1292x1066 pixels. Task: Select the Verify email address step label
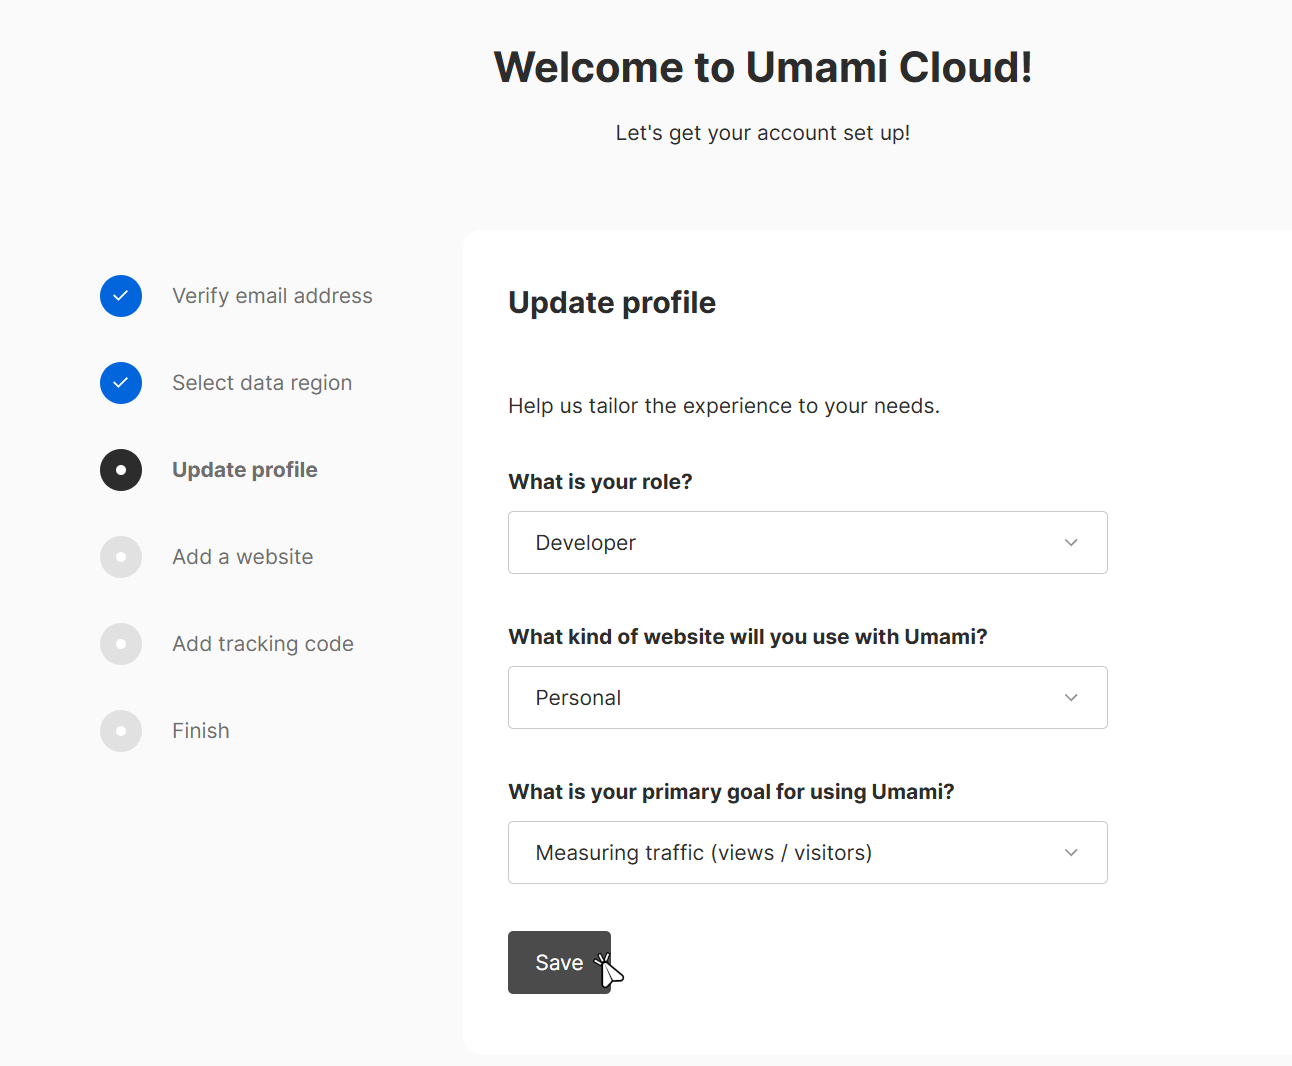tap(272, 296)
